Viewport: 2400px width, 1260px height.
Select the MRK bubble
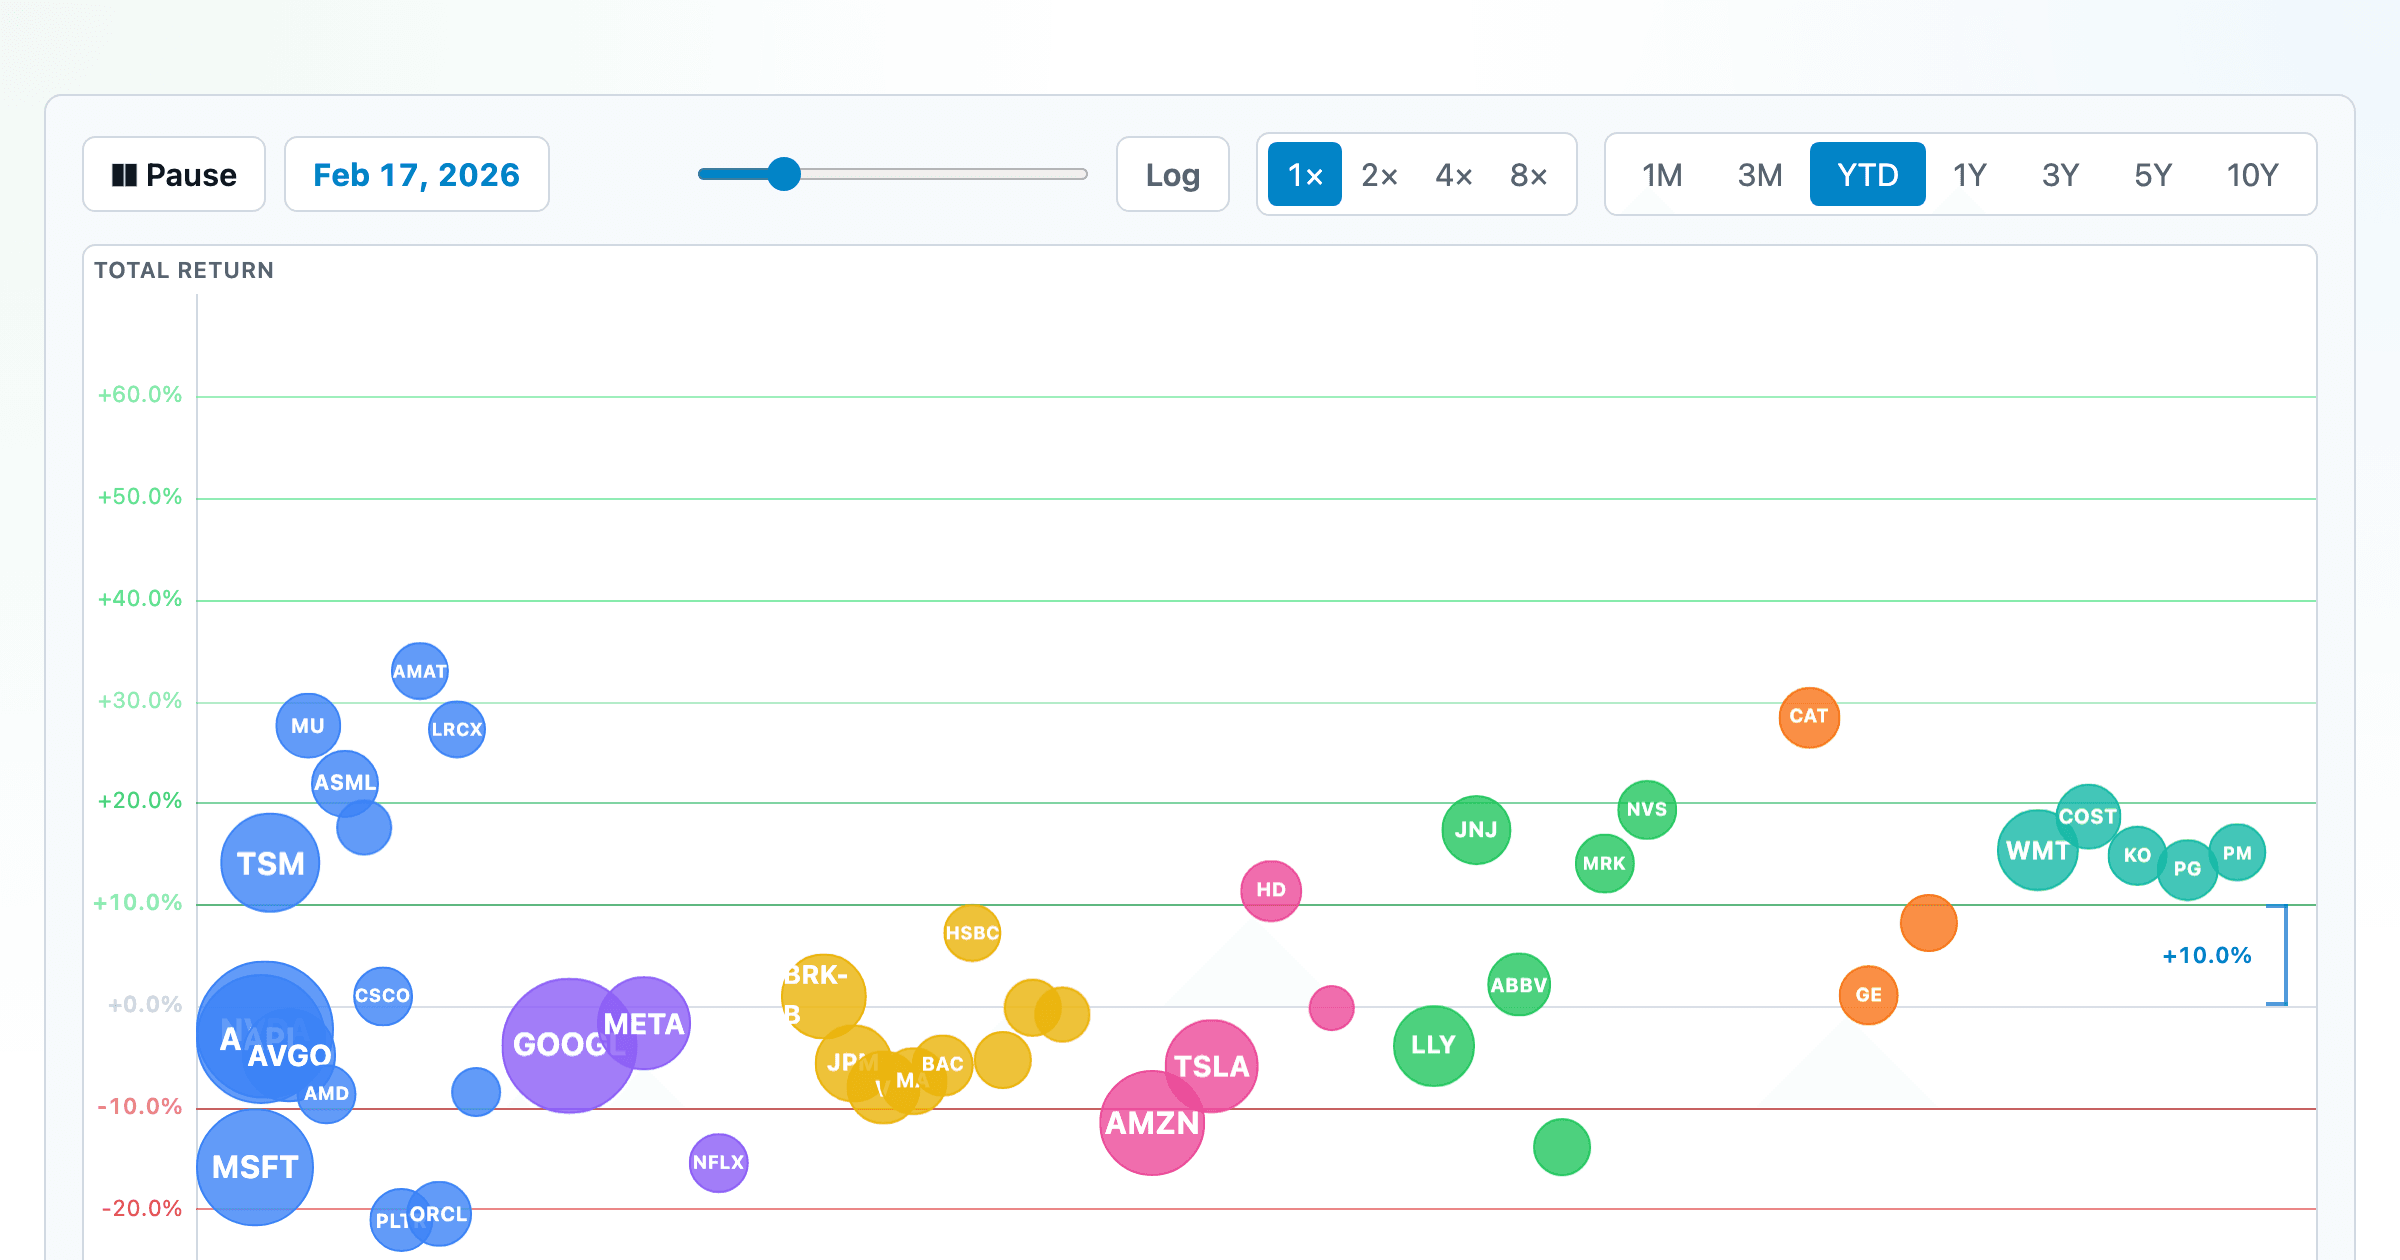tap(1605, 863)
